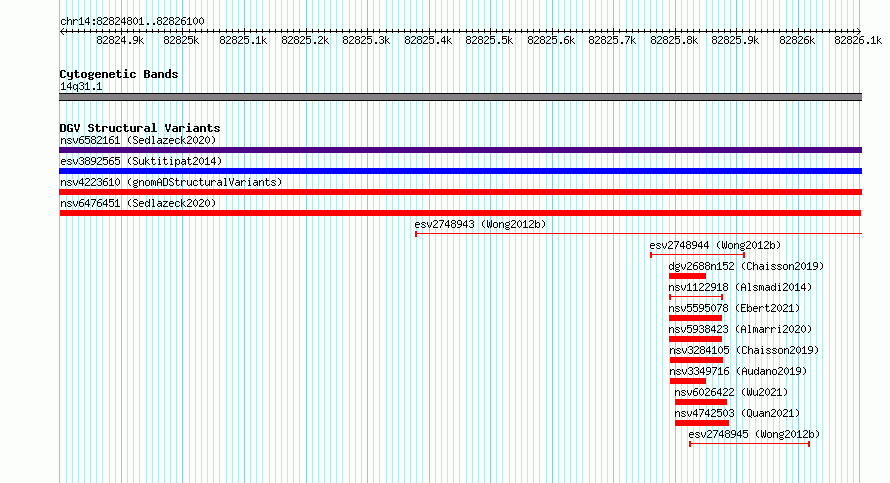Screen dimensions: 890x483
Task: Click the red bar under nsv4742503
Action: (x=702, y=423)
